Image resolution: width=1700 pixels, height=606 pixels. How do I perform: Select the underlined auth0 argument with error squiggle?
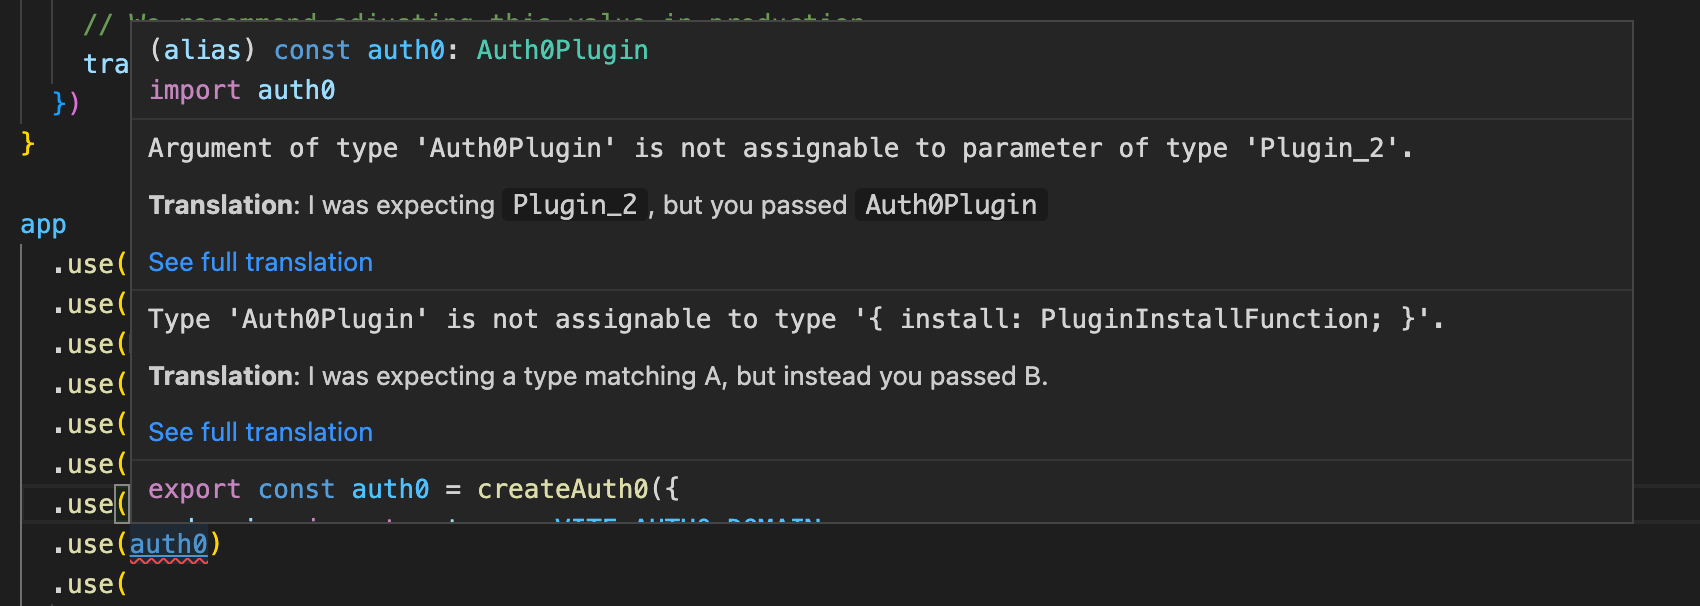(168, 544)
